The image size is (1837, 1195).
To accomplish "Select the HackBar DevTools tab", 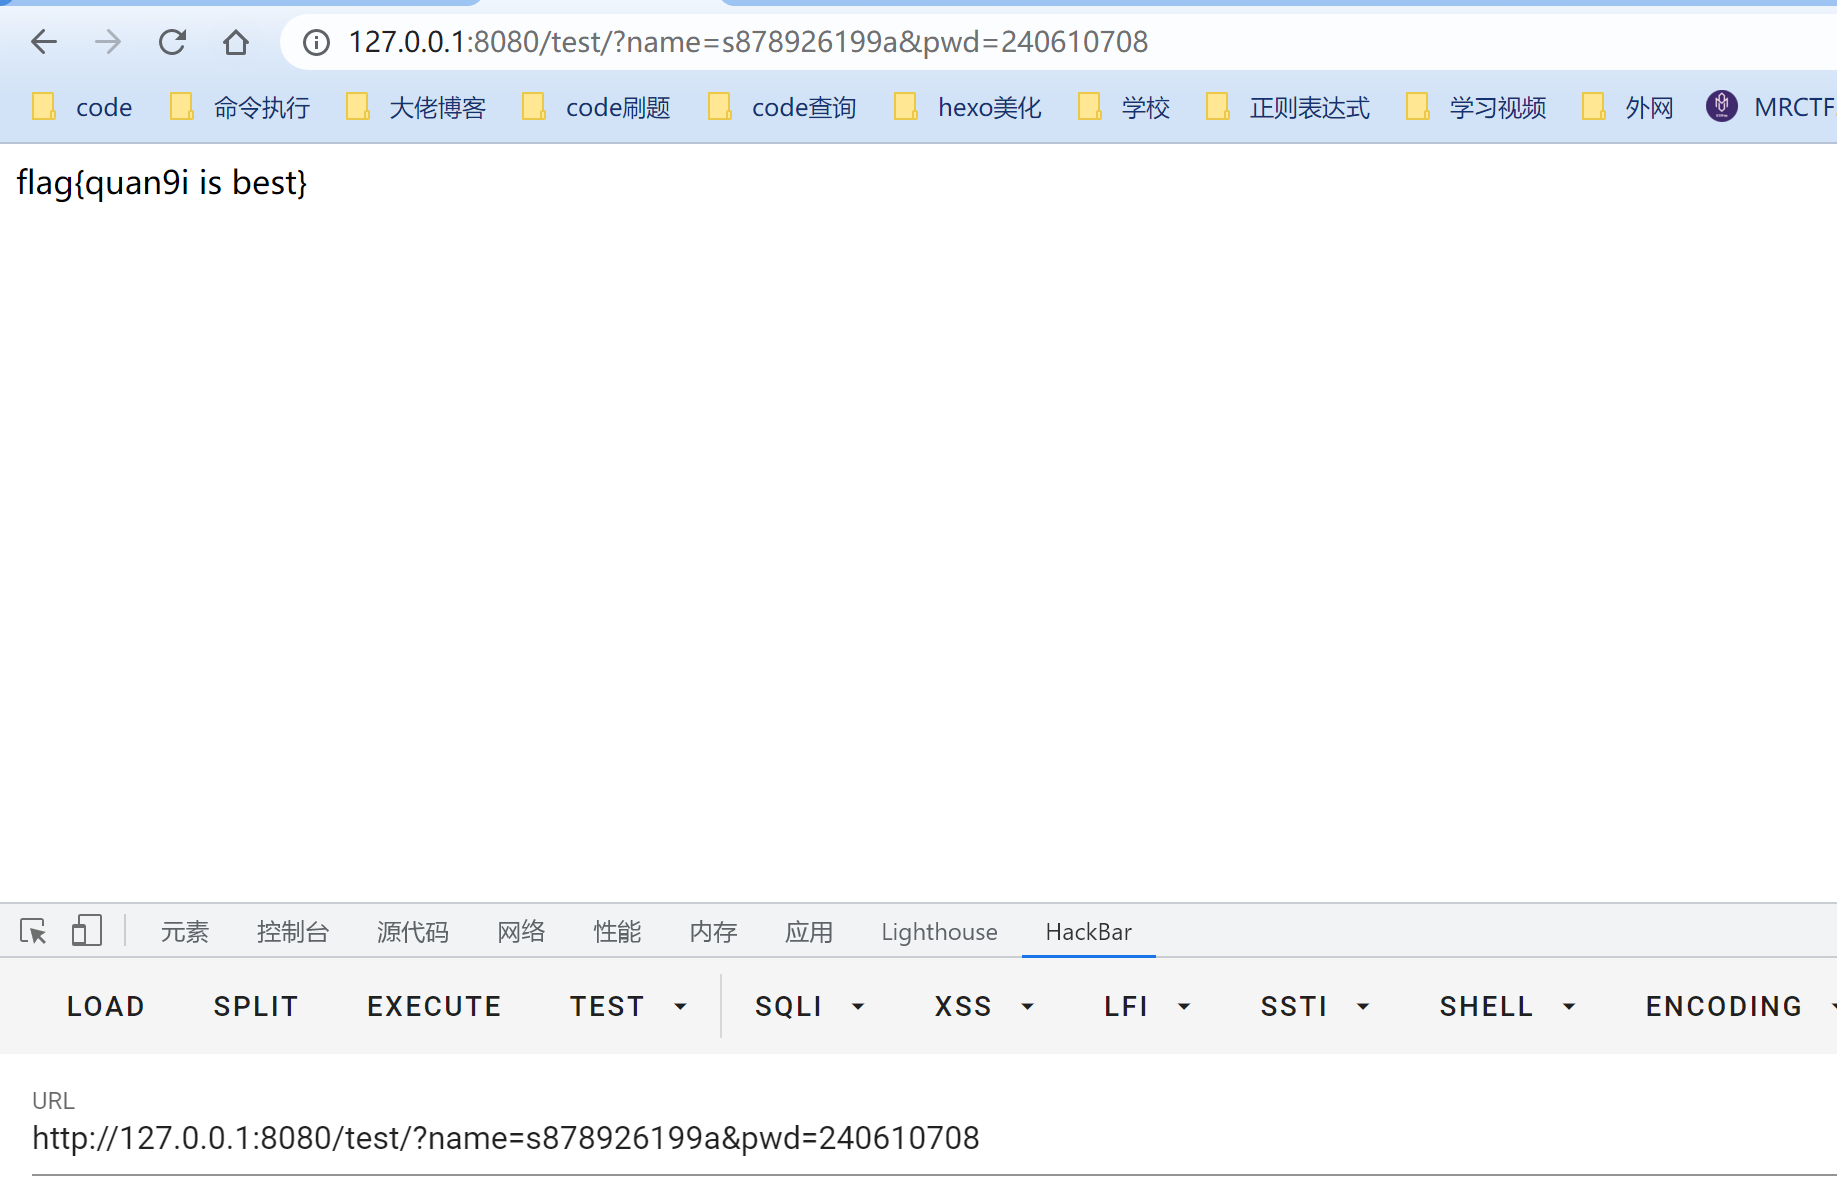I will coord(1089,932).
